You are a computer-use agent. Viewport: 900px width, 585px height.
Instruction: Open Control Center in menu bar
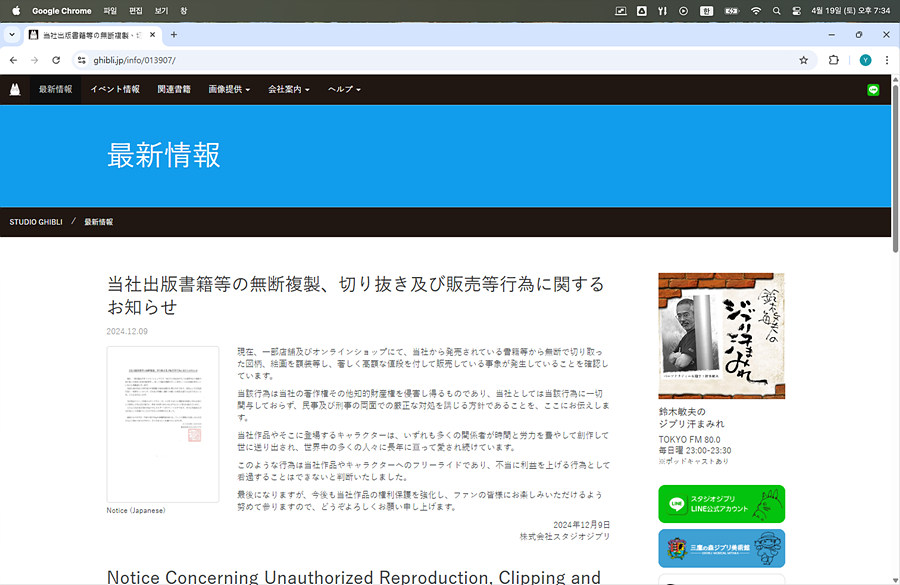click(x=796, y=11)
